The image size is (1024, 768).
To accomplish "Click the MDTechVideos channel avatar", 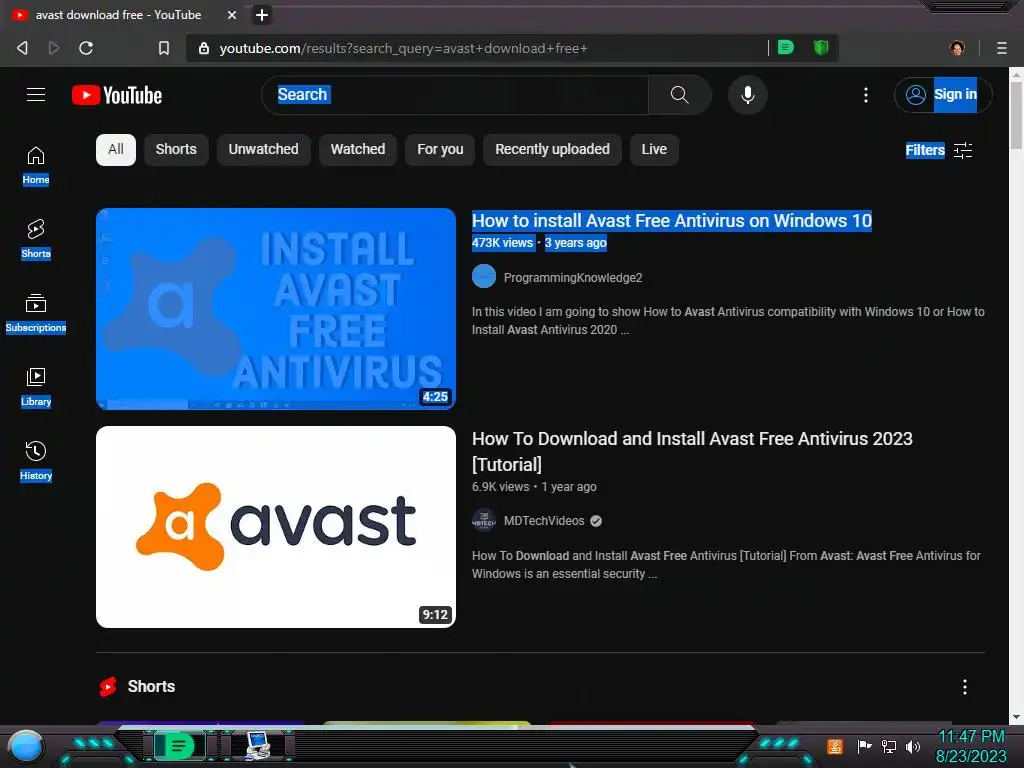I will point(484,520).
